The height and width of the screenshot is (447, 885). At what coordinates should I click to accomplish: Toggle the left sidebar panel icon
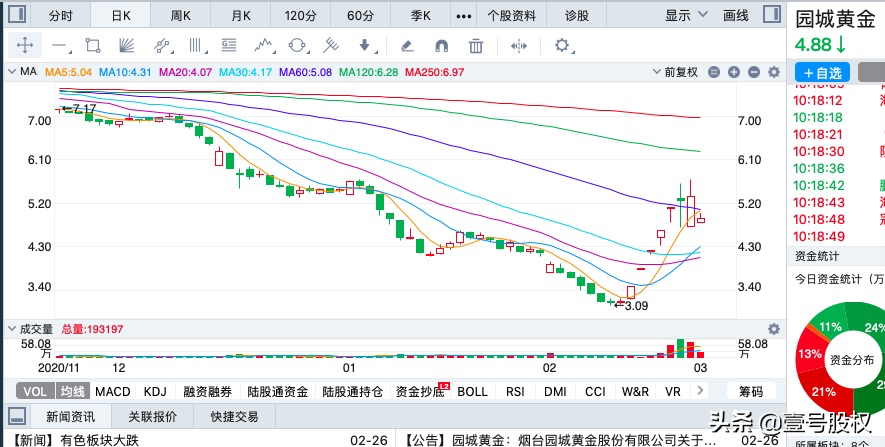(x=17, y=15)
